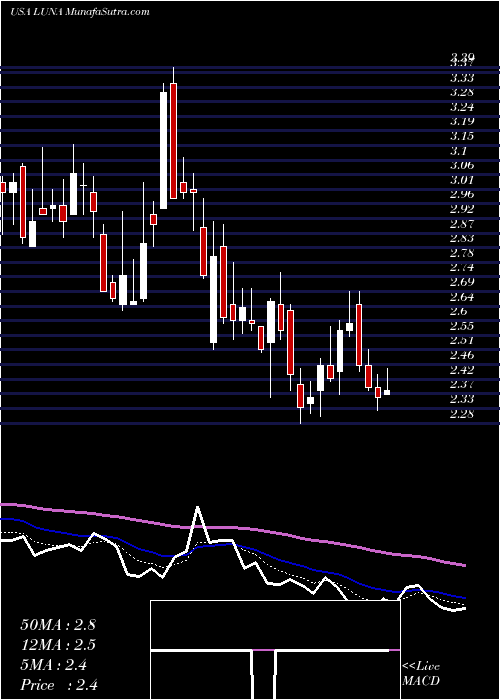
Task: Select the 3.01 price axis label
Action: (x=462, y=180)
